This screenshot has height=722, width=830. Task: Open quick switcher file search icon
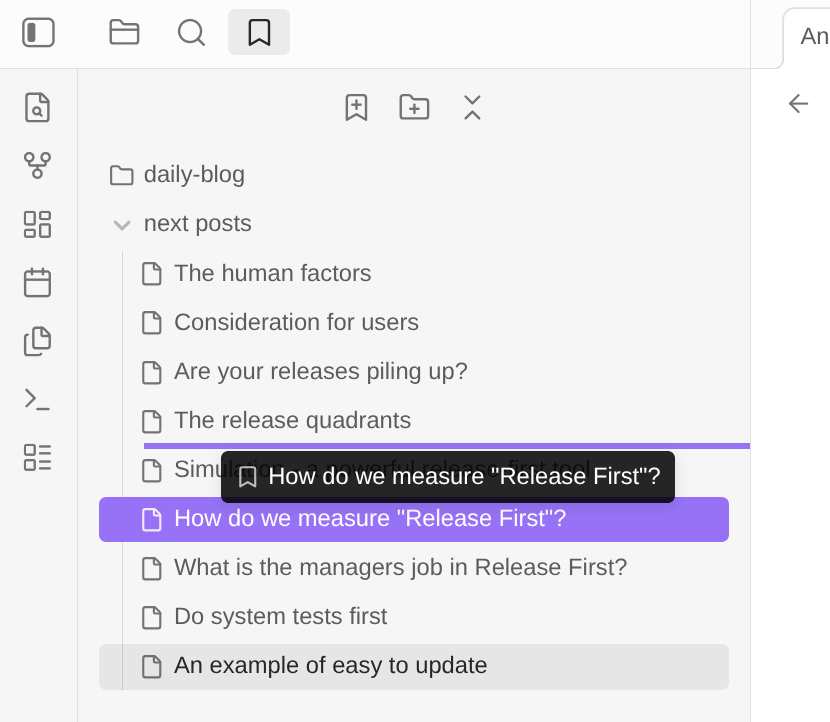point(37,108)
